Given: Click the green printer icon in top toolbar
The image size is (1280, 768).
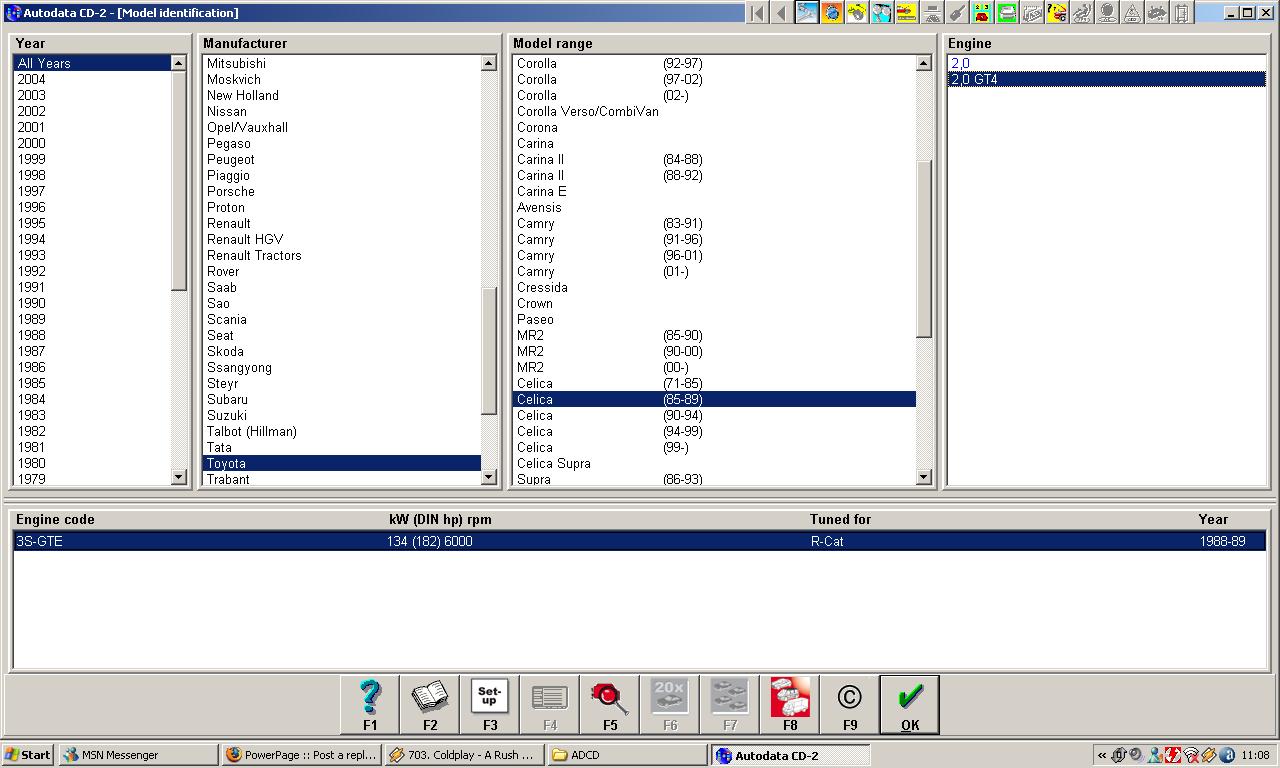Looking at the screenshot, I should 1007,13.
